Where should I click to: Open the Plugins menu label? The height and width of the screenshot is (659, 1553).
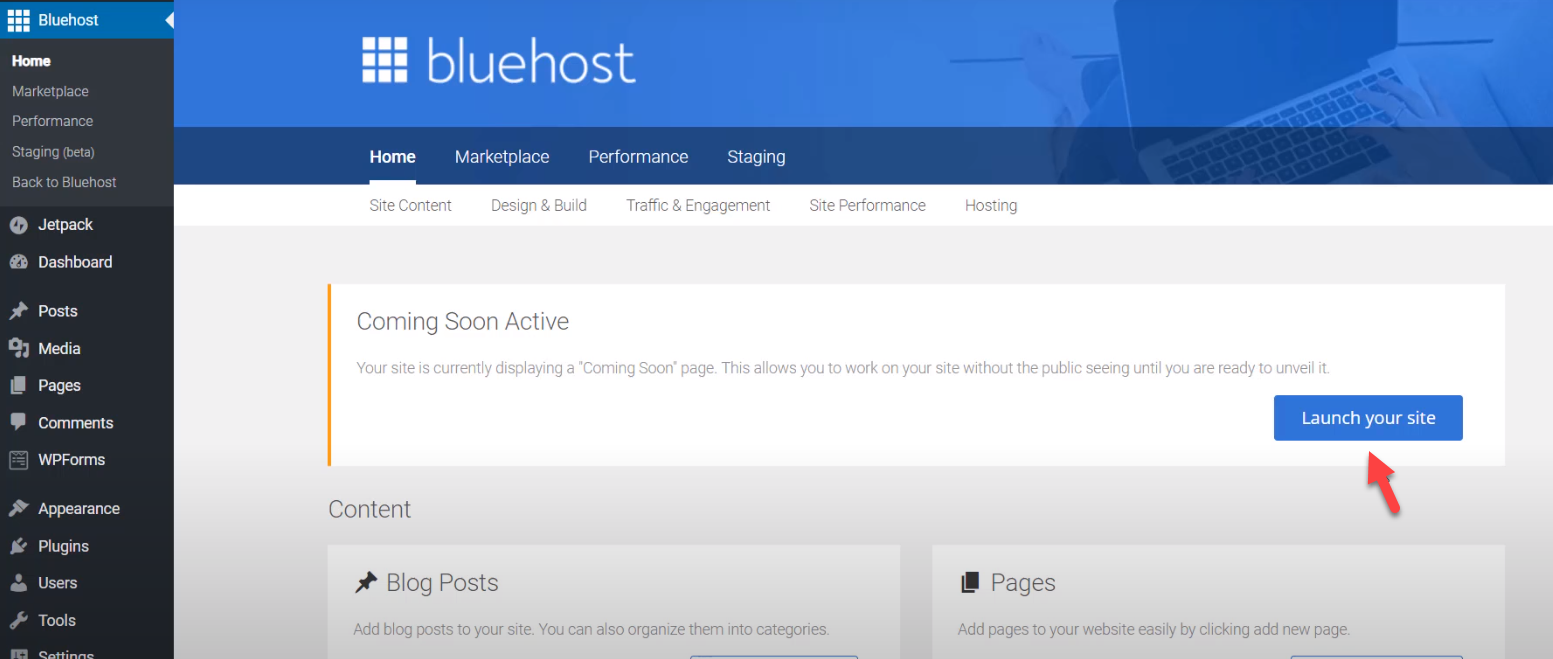pos(63,546)
